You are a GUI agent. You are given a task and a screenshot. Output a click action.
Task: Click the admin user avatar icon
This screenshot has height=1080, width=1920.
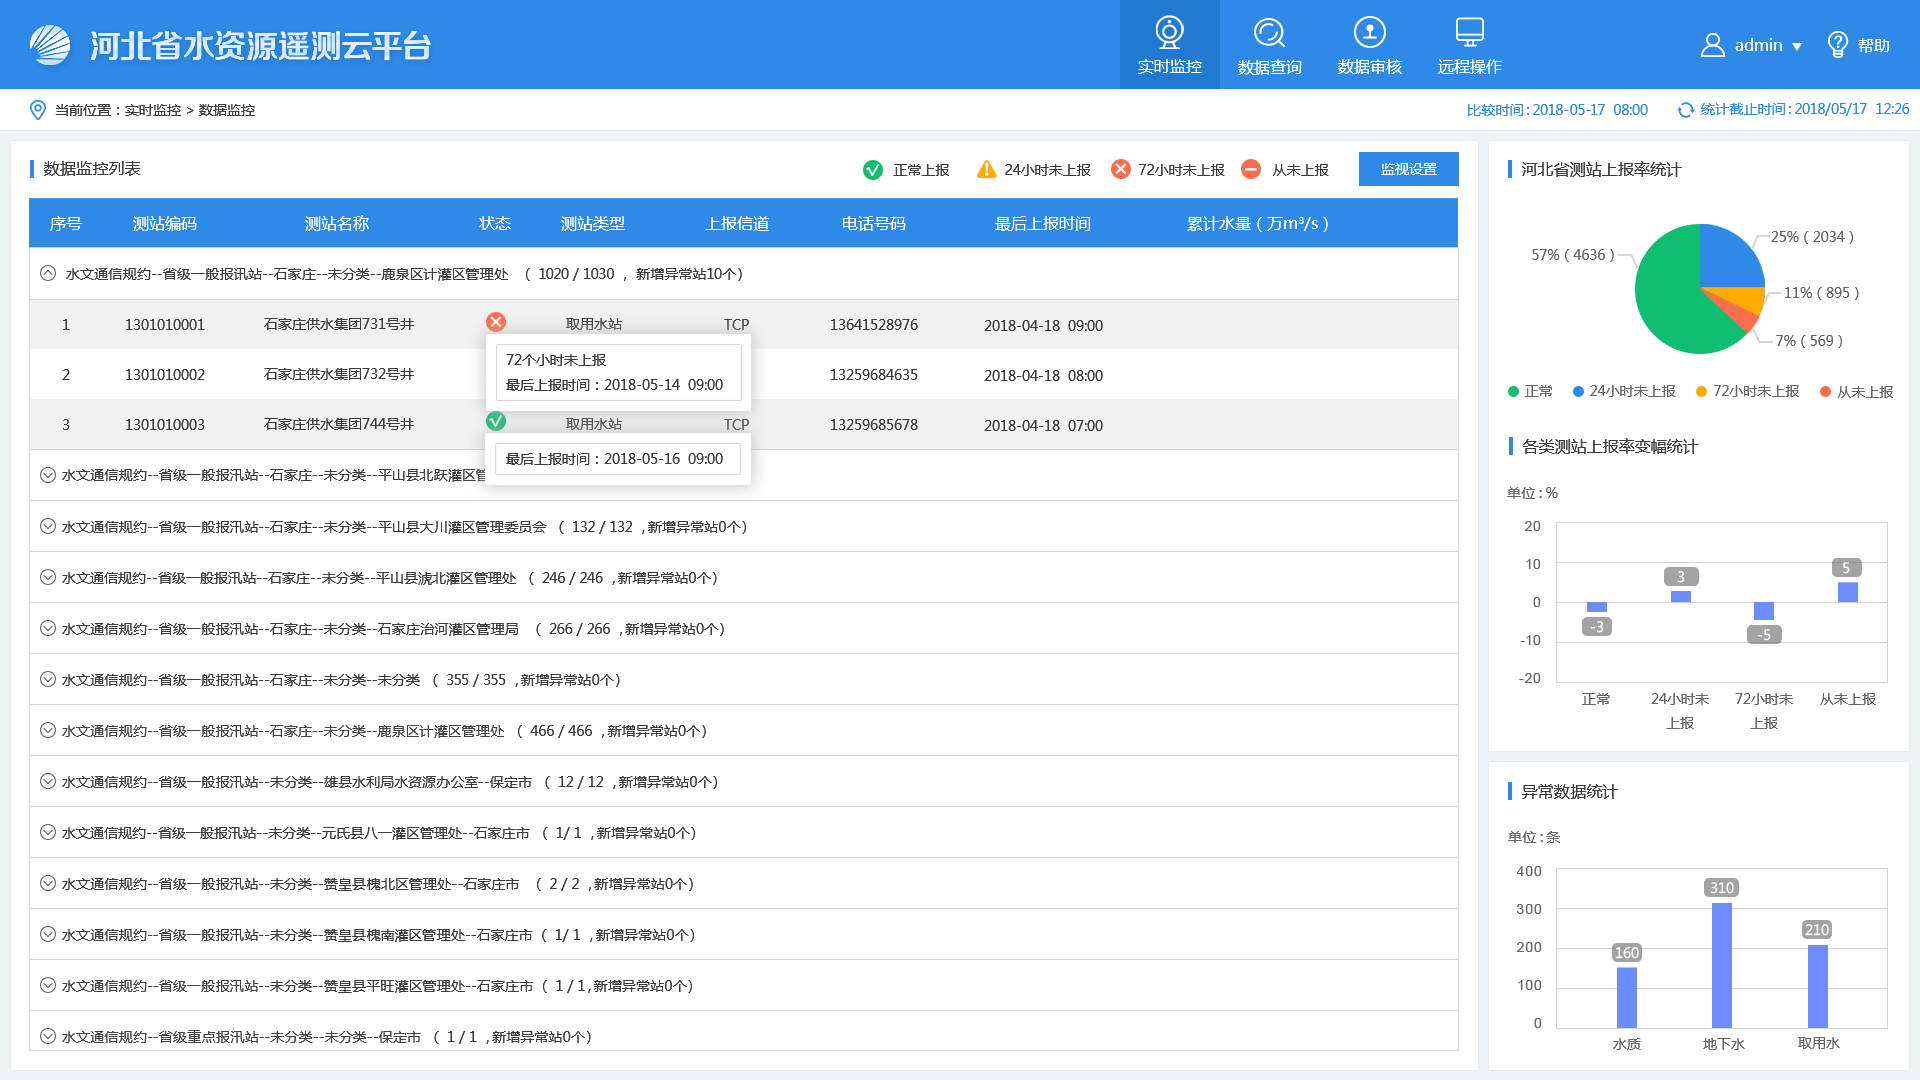[1712, 45]
